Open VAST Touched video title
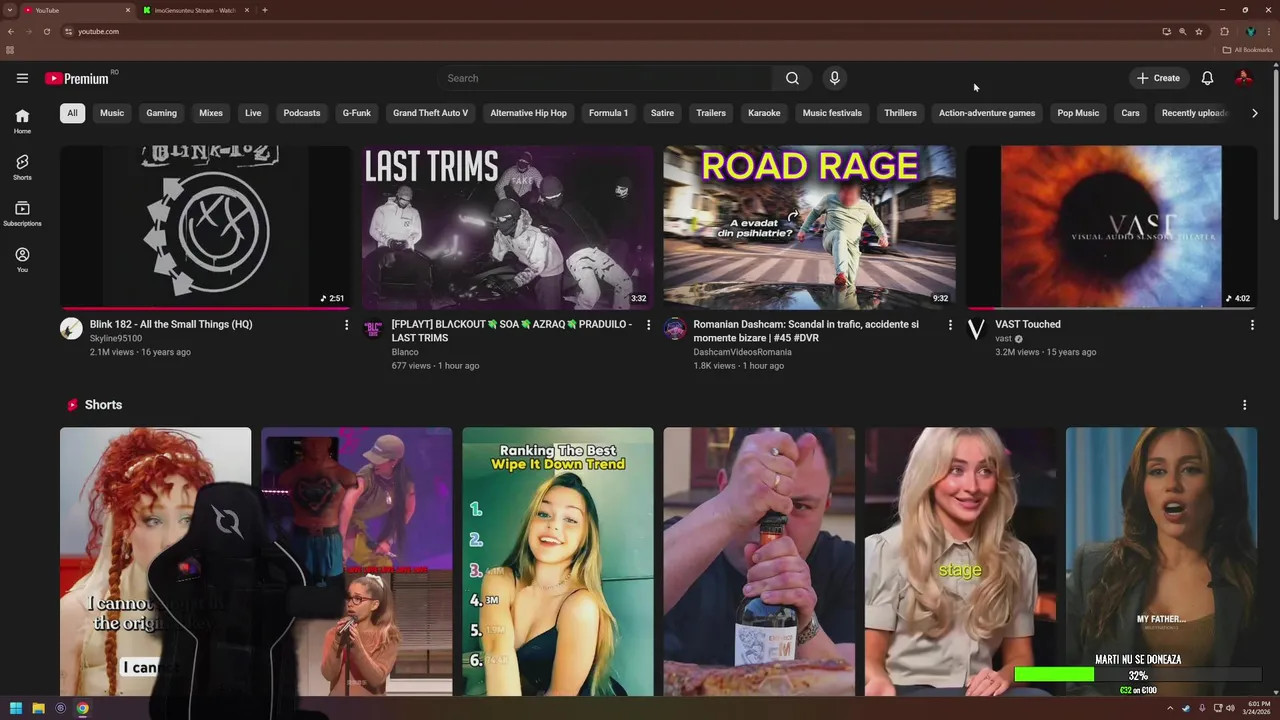Screen dimensions: 1280x720 pyautogui.click(x=1028, y=324)
